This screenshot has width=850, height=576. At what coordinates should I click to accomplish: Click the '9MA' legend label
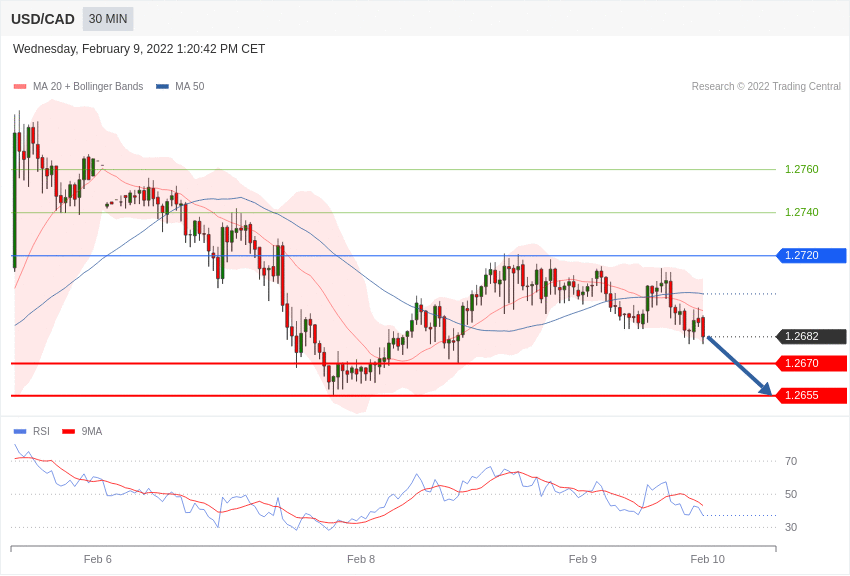point(92,431)
